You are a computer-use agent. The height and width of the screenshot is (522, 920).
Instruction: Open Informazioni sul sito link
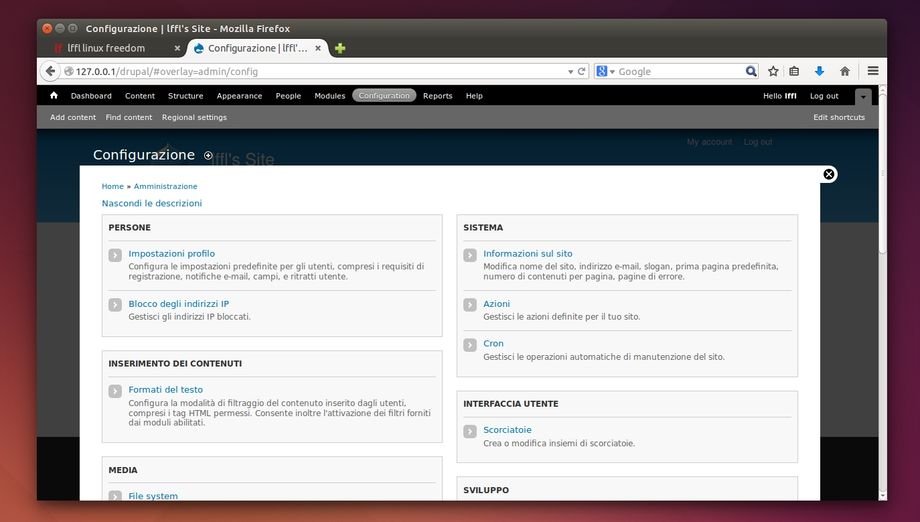pyautogui.click(x=528, y=253)
